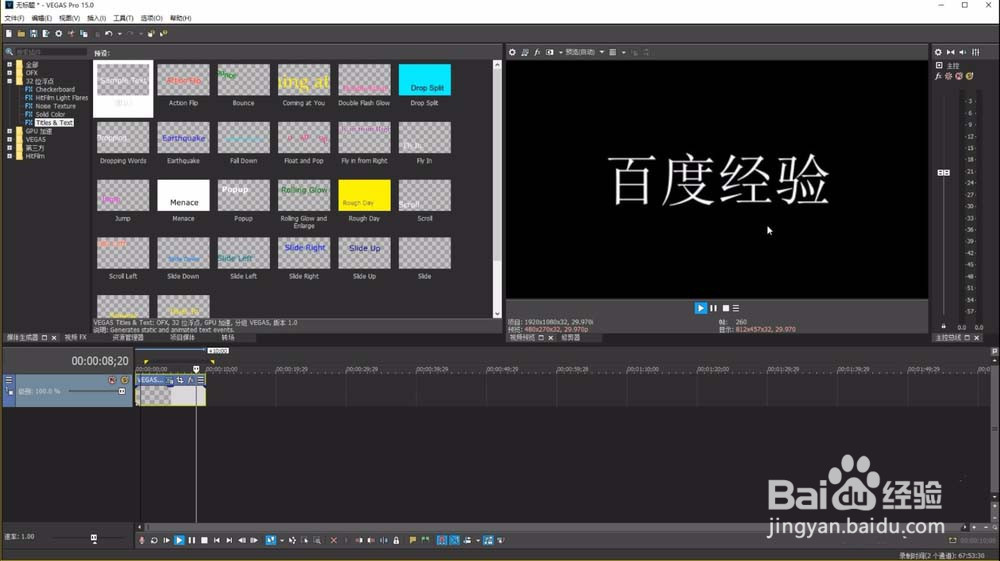
Task: Expand the 第三方 folder
Action: pos(10,147)
